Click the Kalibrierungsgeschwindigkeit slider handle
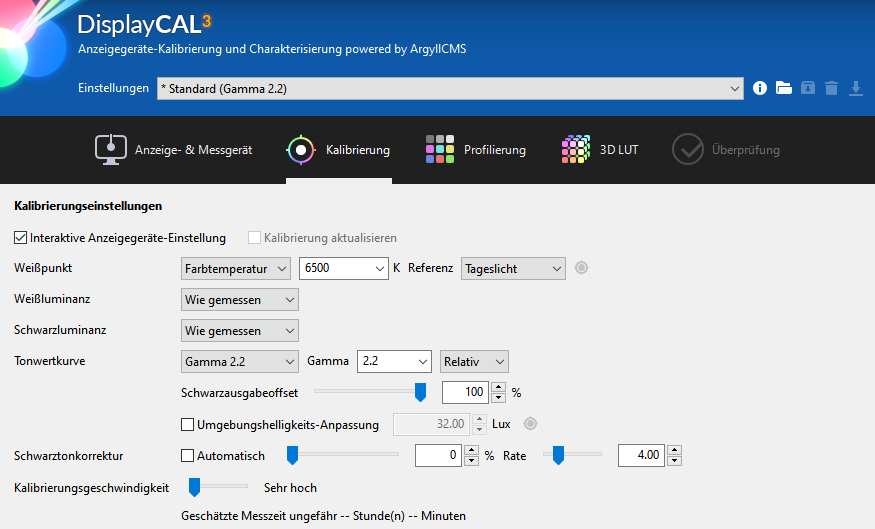This screenshot has height=529, width=875. pos(194,487)
